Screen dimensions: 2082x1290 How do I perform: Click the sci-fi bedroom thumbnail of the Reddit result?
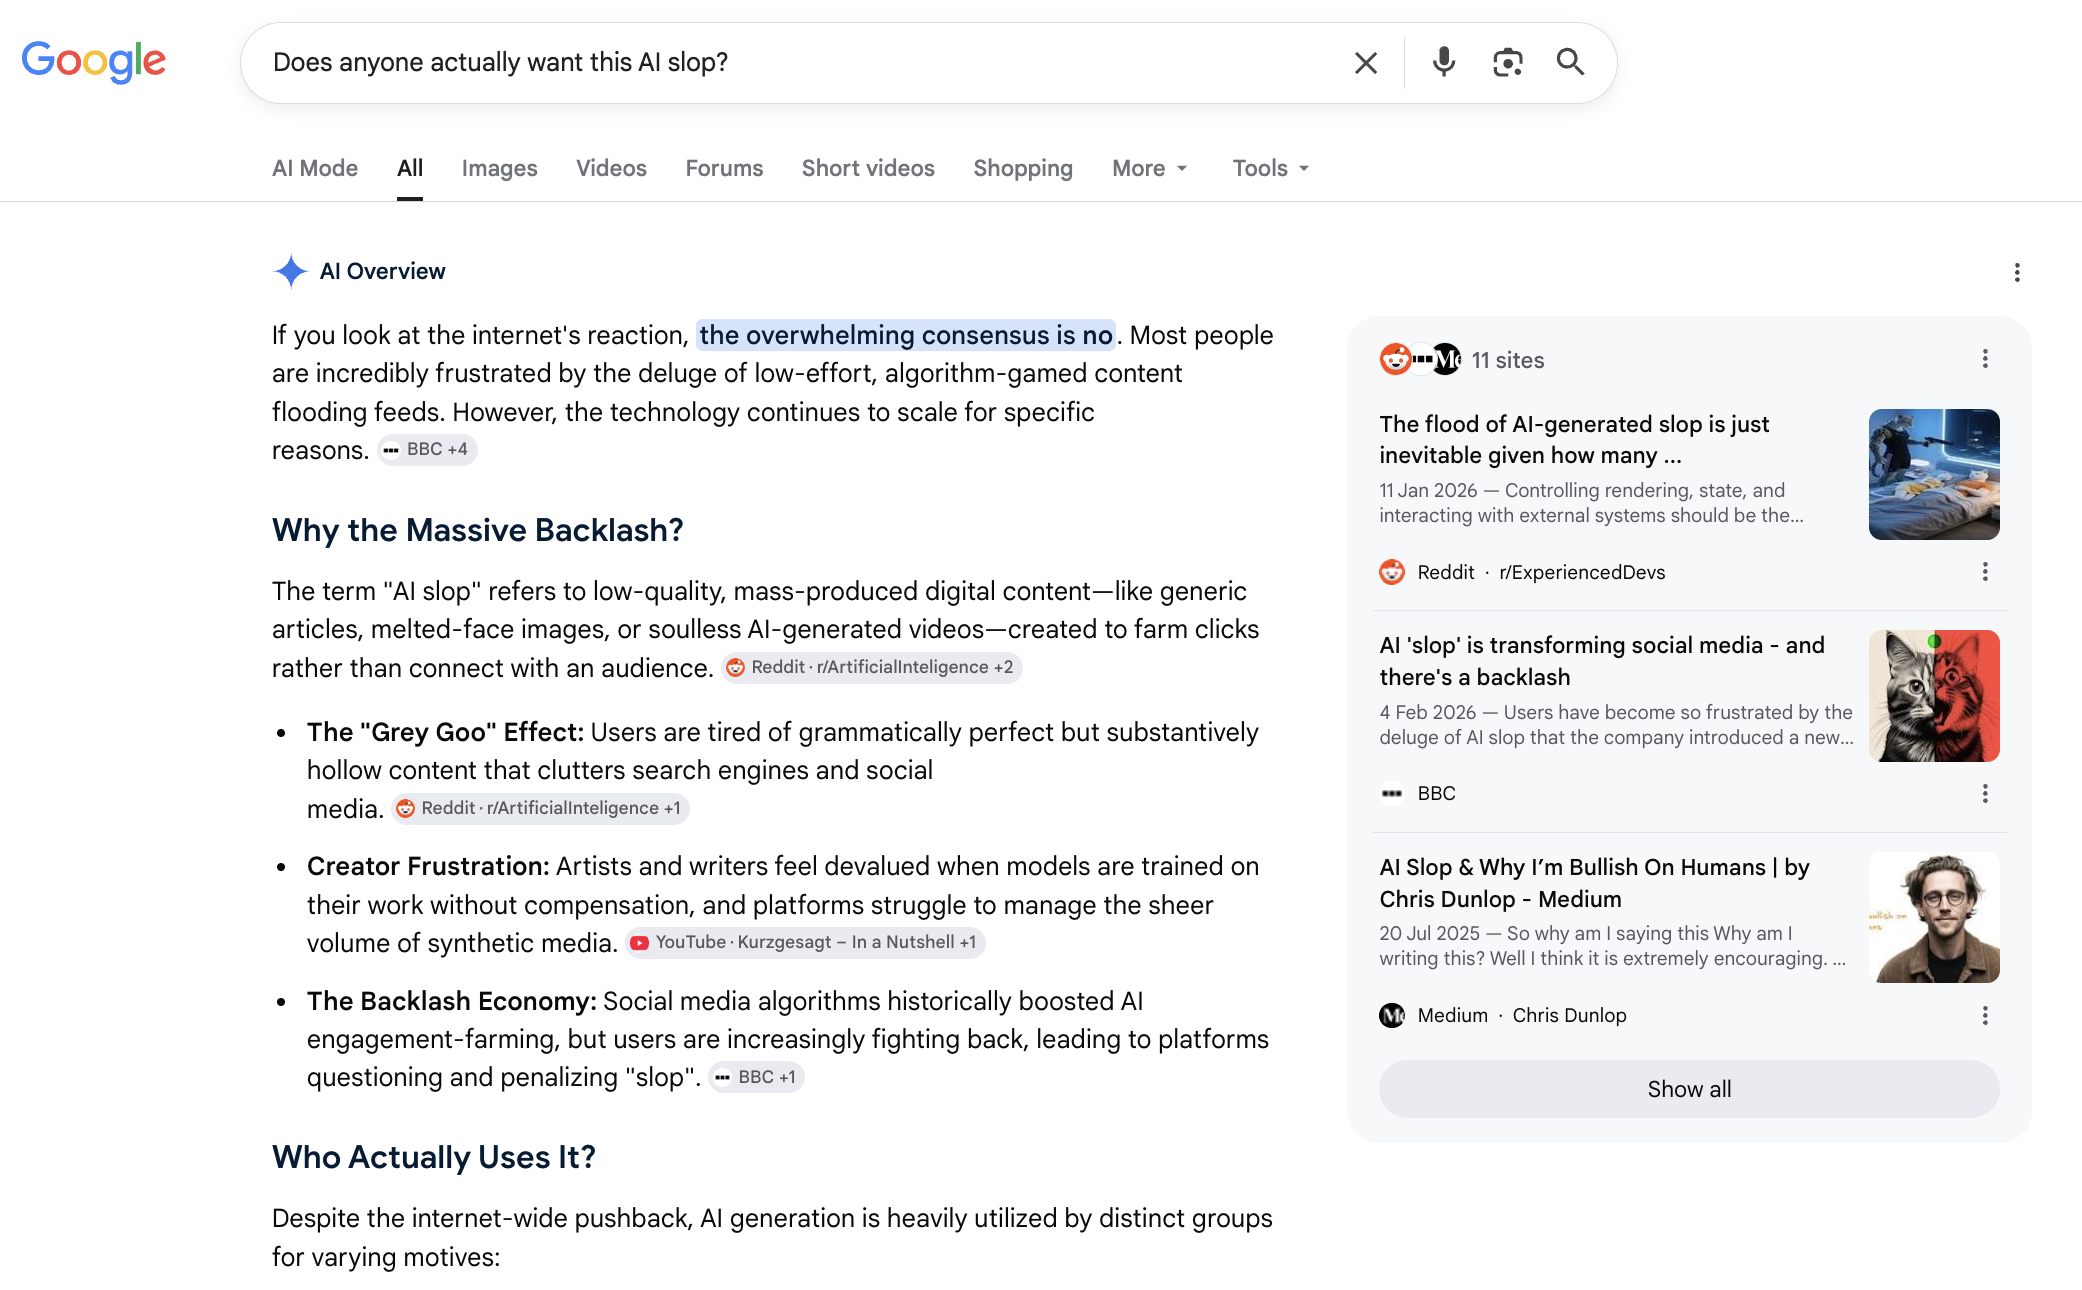point(1934,474)
